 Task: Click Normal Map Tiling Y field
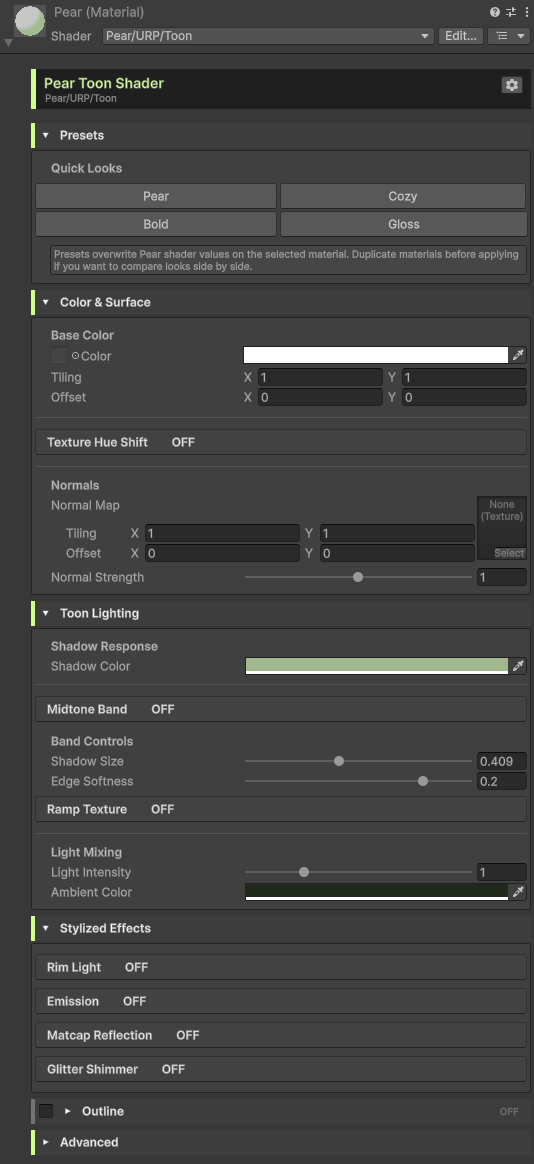point(397,533)
